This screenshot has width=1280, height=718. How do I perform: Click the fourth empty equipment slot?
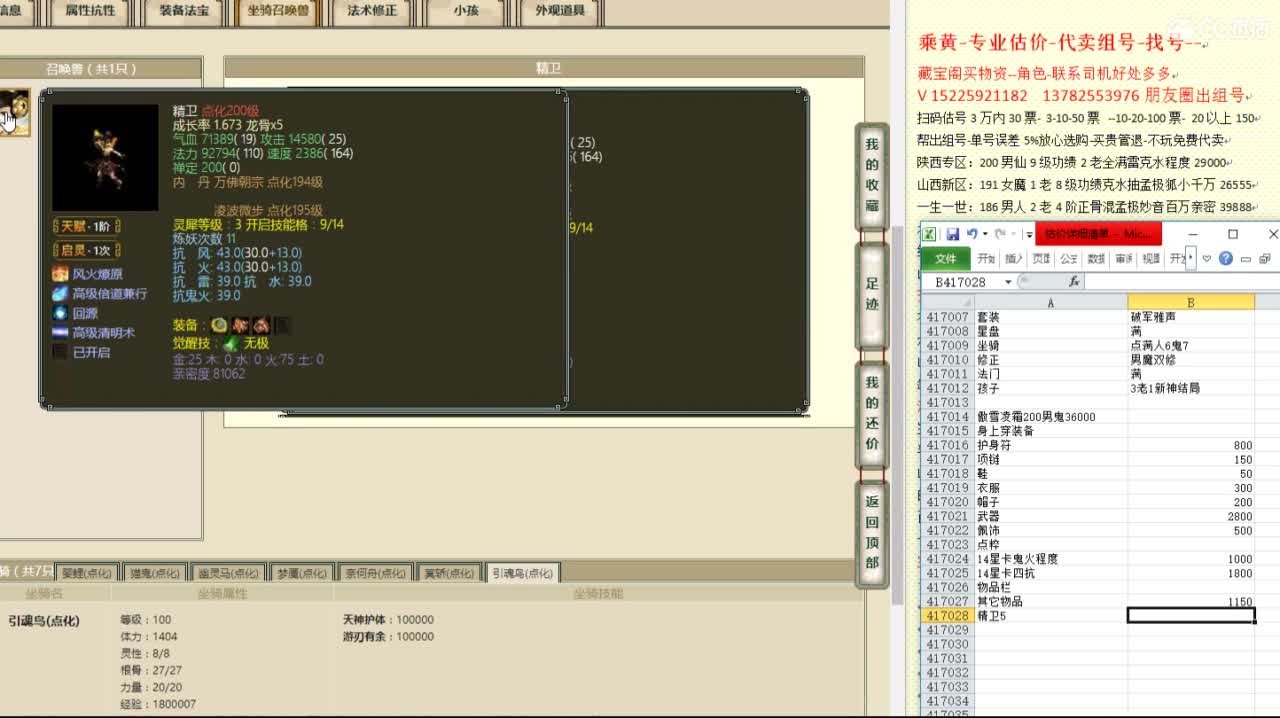click(283, 325)
